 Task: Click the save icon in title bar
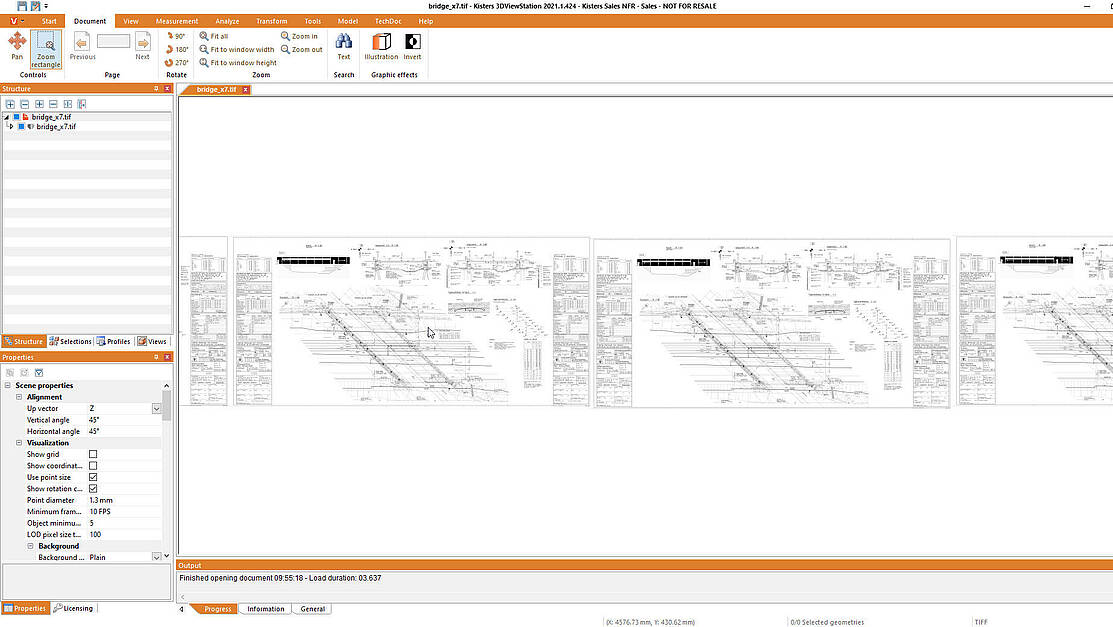(x=22, y=6)
